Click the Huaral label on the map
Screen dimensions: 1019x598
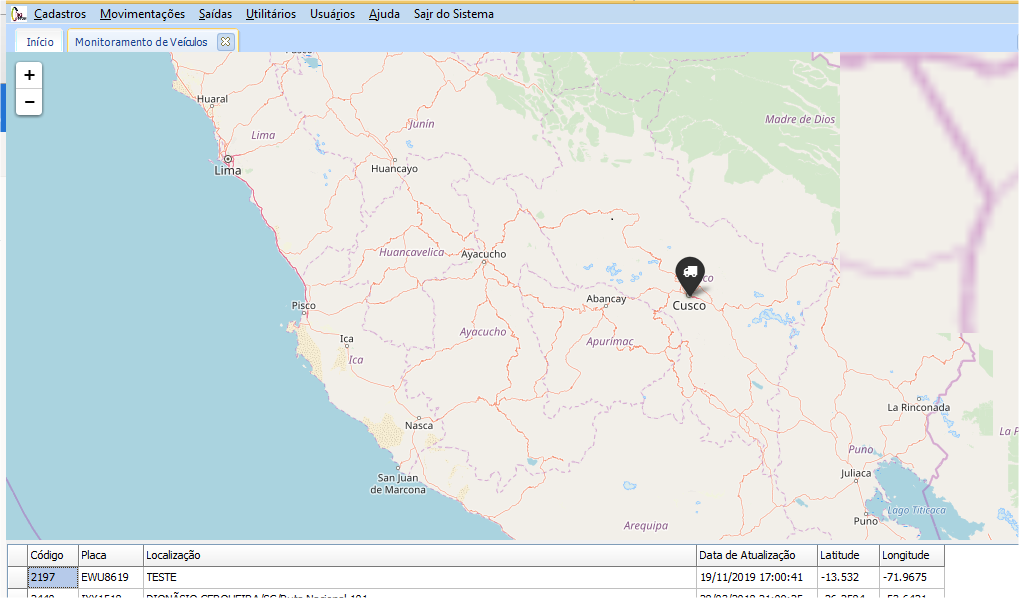tap(213, 99)
